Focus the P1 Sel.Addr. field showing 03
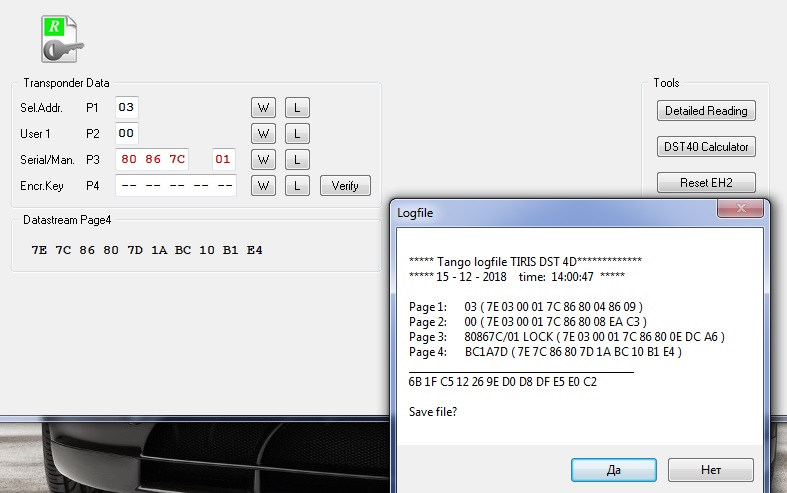Image resolution: width=787 pixels, height=493 pixels. (x=126, y=107)
